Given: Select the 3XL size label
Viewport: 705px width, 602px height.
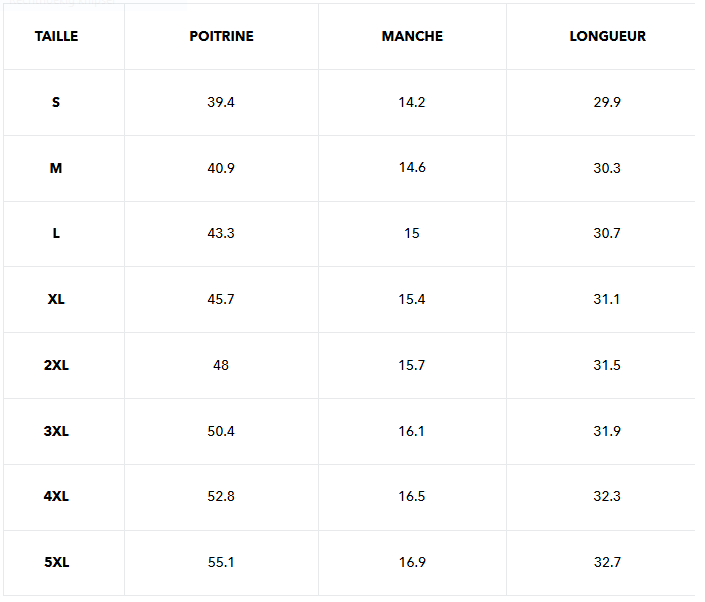Looking at the screenshot, I should coord(56,431).
